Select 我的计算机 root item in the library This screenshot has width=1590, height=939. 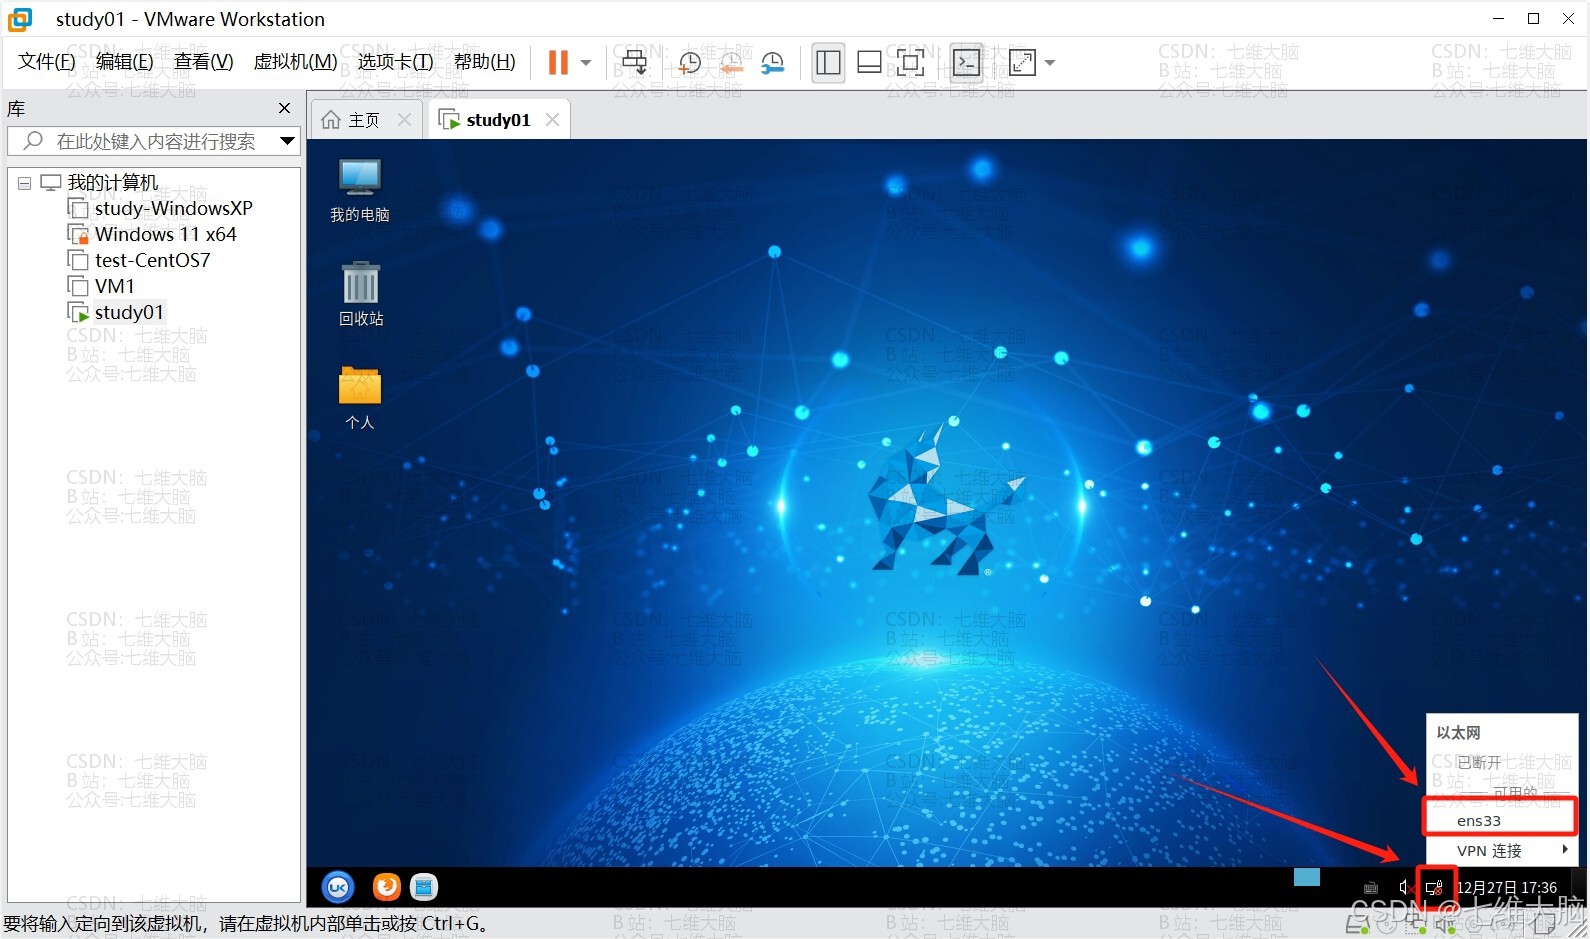[112, 182]
